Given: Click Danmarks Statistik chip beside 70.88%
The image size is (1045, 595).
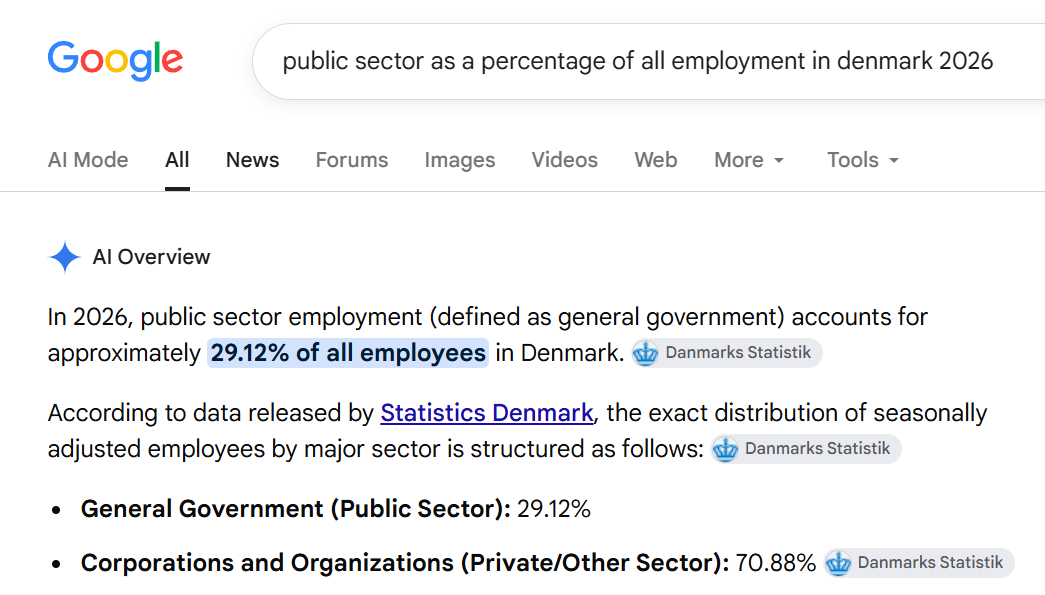Looking at the screenshot, I should (x=919, y=563).
